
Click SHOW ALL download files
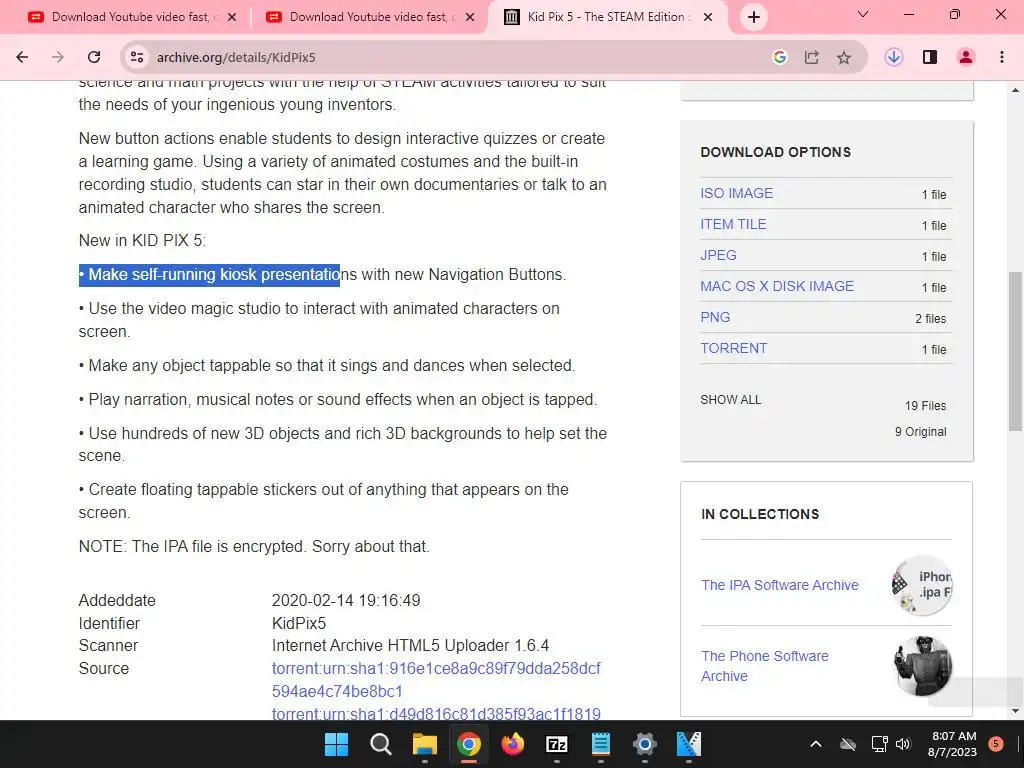coord(731,400)
